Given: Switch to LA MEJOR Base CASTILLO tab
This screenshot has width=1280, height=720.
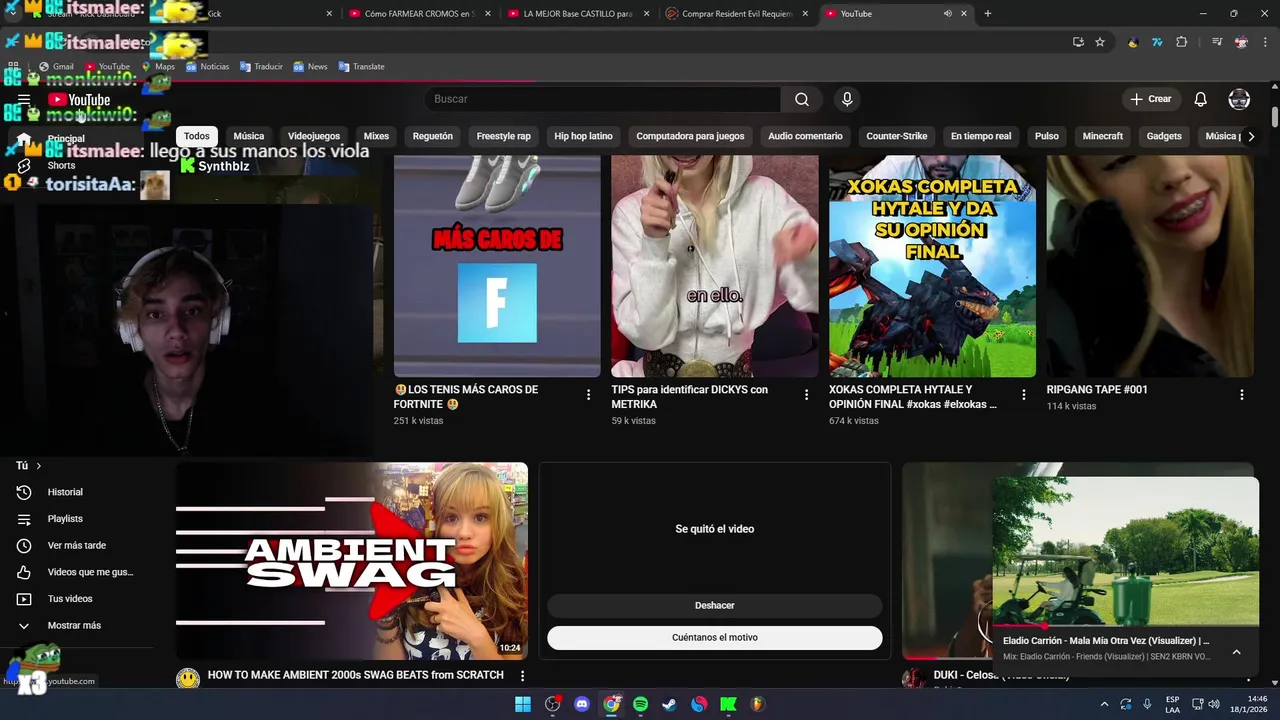Looking at the screenshot, I should 578,14.
